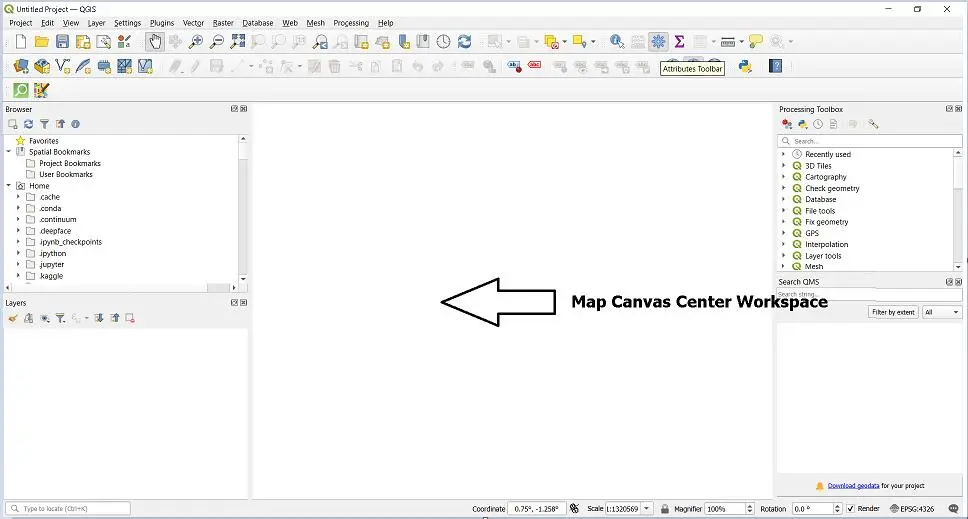Toggle extents display next to coordinate field

pos(573,508)
